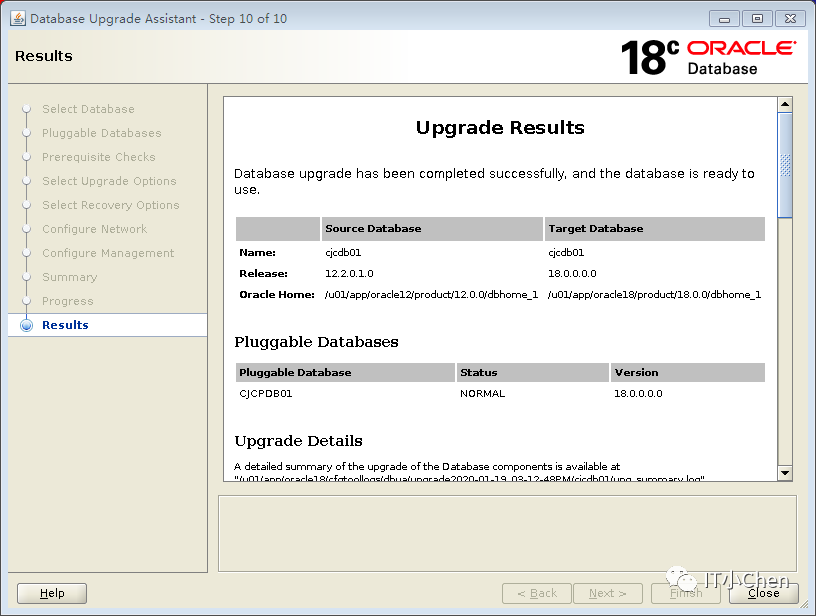Select the Results step in the sidebar
Image resolution: width=816 pixels, height=616 pixels.
point(108,325)
